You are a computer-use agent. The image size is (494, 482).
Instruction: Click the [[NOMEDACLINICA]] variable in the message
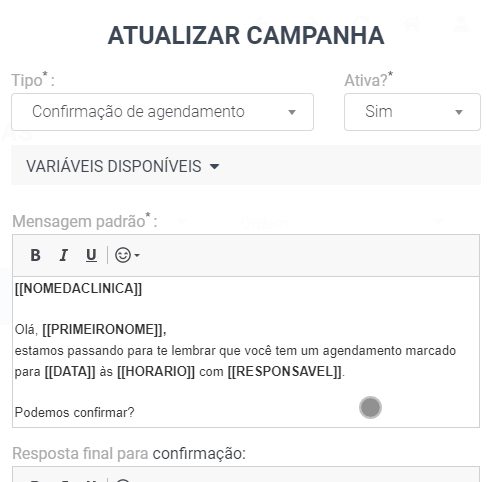click(x=78, y=288)
